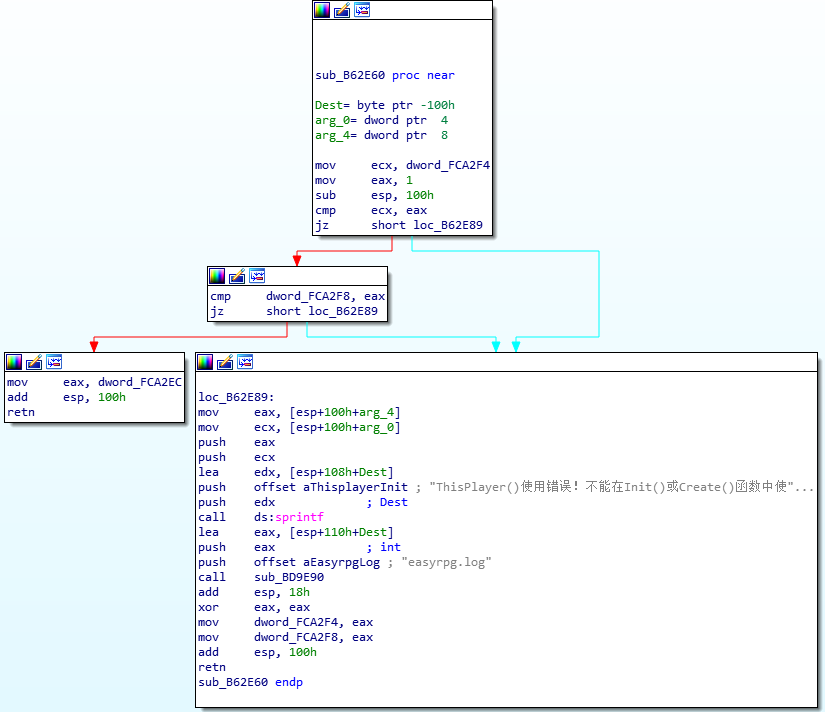
Task: Click dword_FCA2EC in the left node
Action: click(139, 382)
